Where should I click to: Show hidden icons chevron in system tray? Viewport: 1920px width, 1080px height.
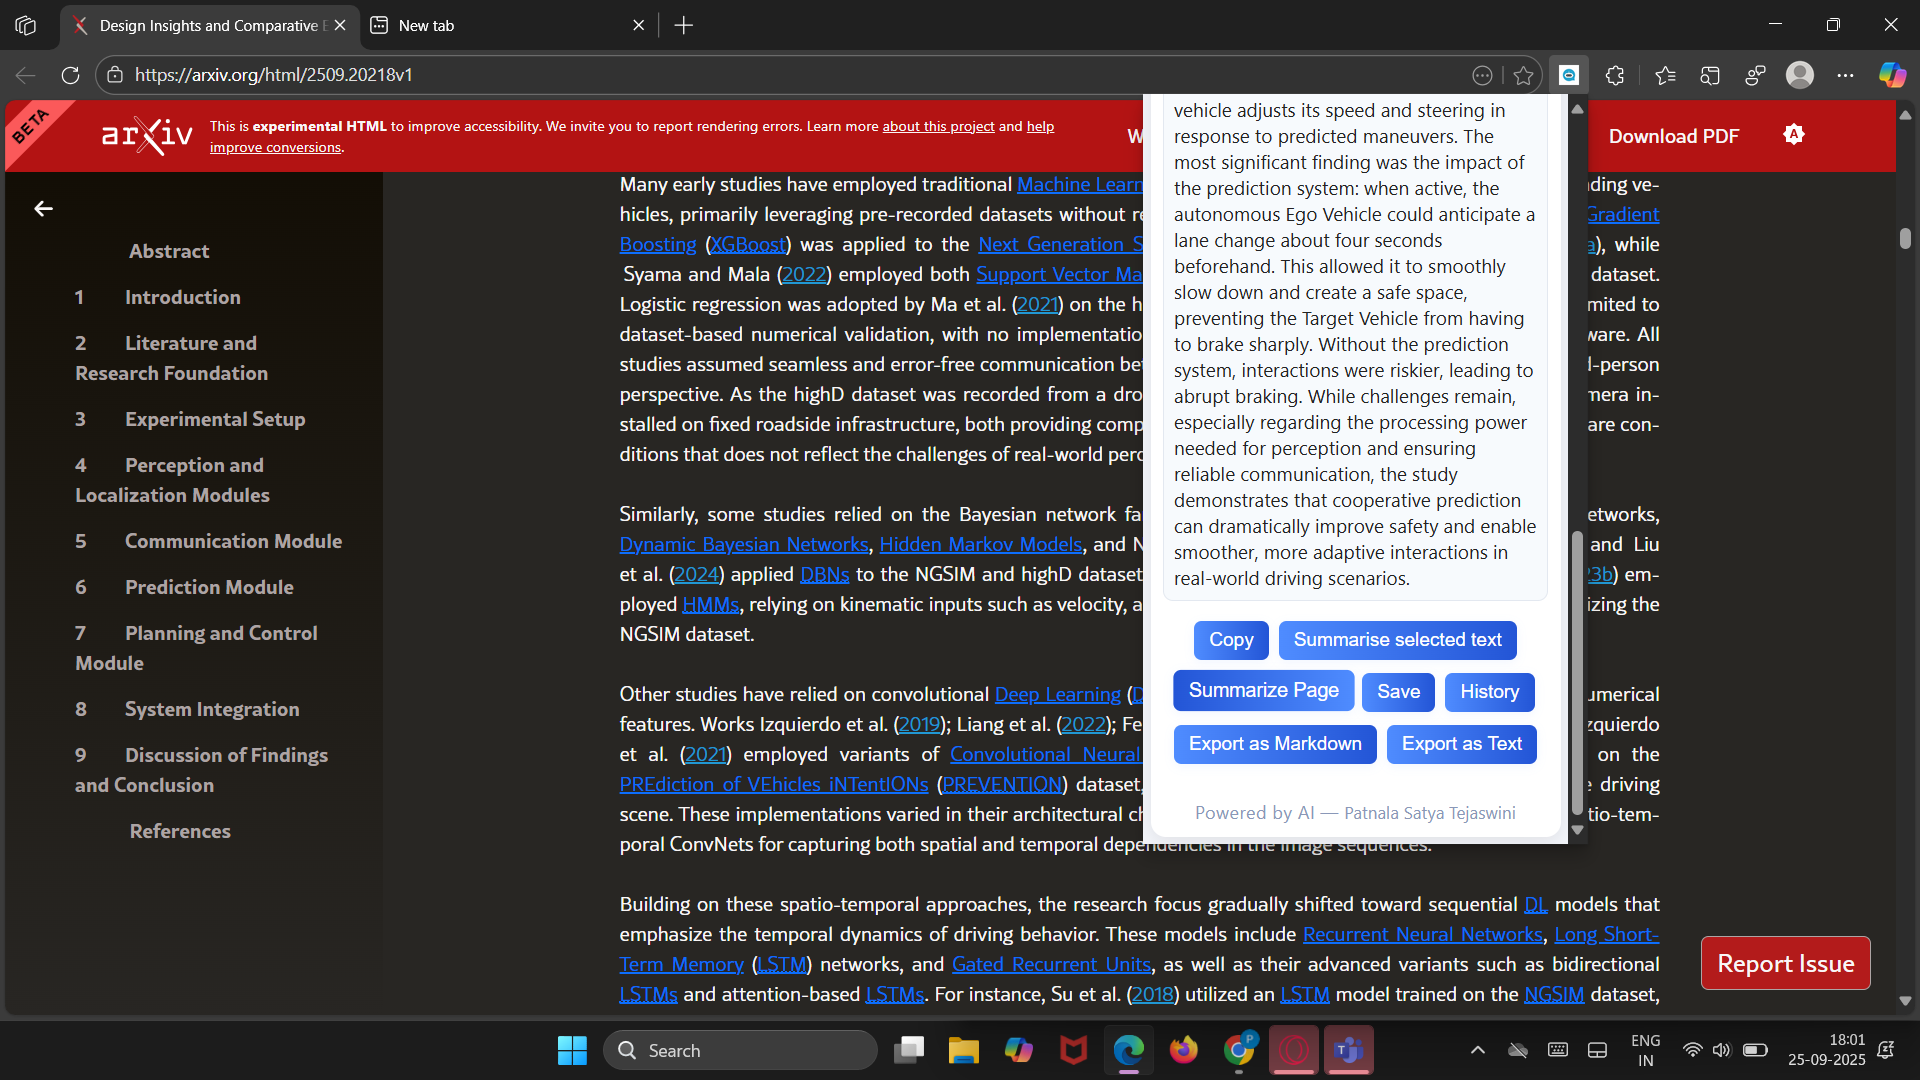tap(1477, 1050)
